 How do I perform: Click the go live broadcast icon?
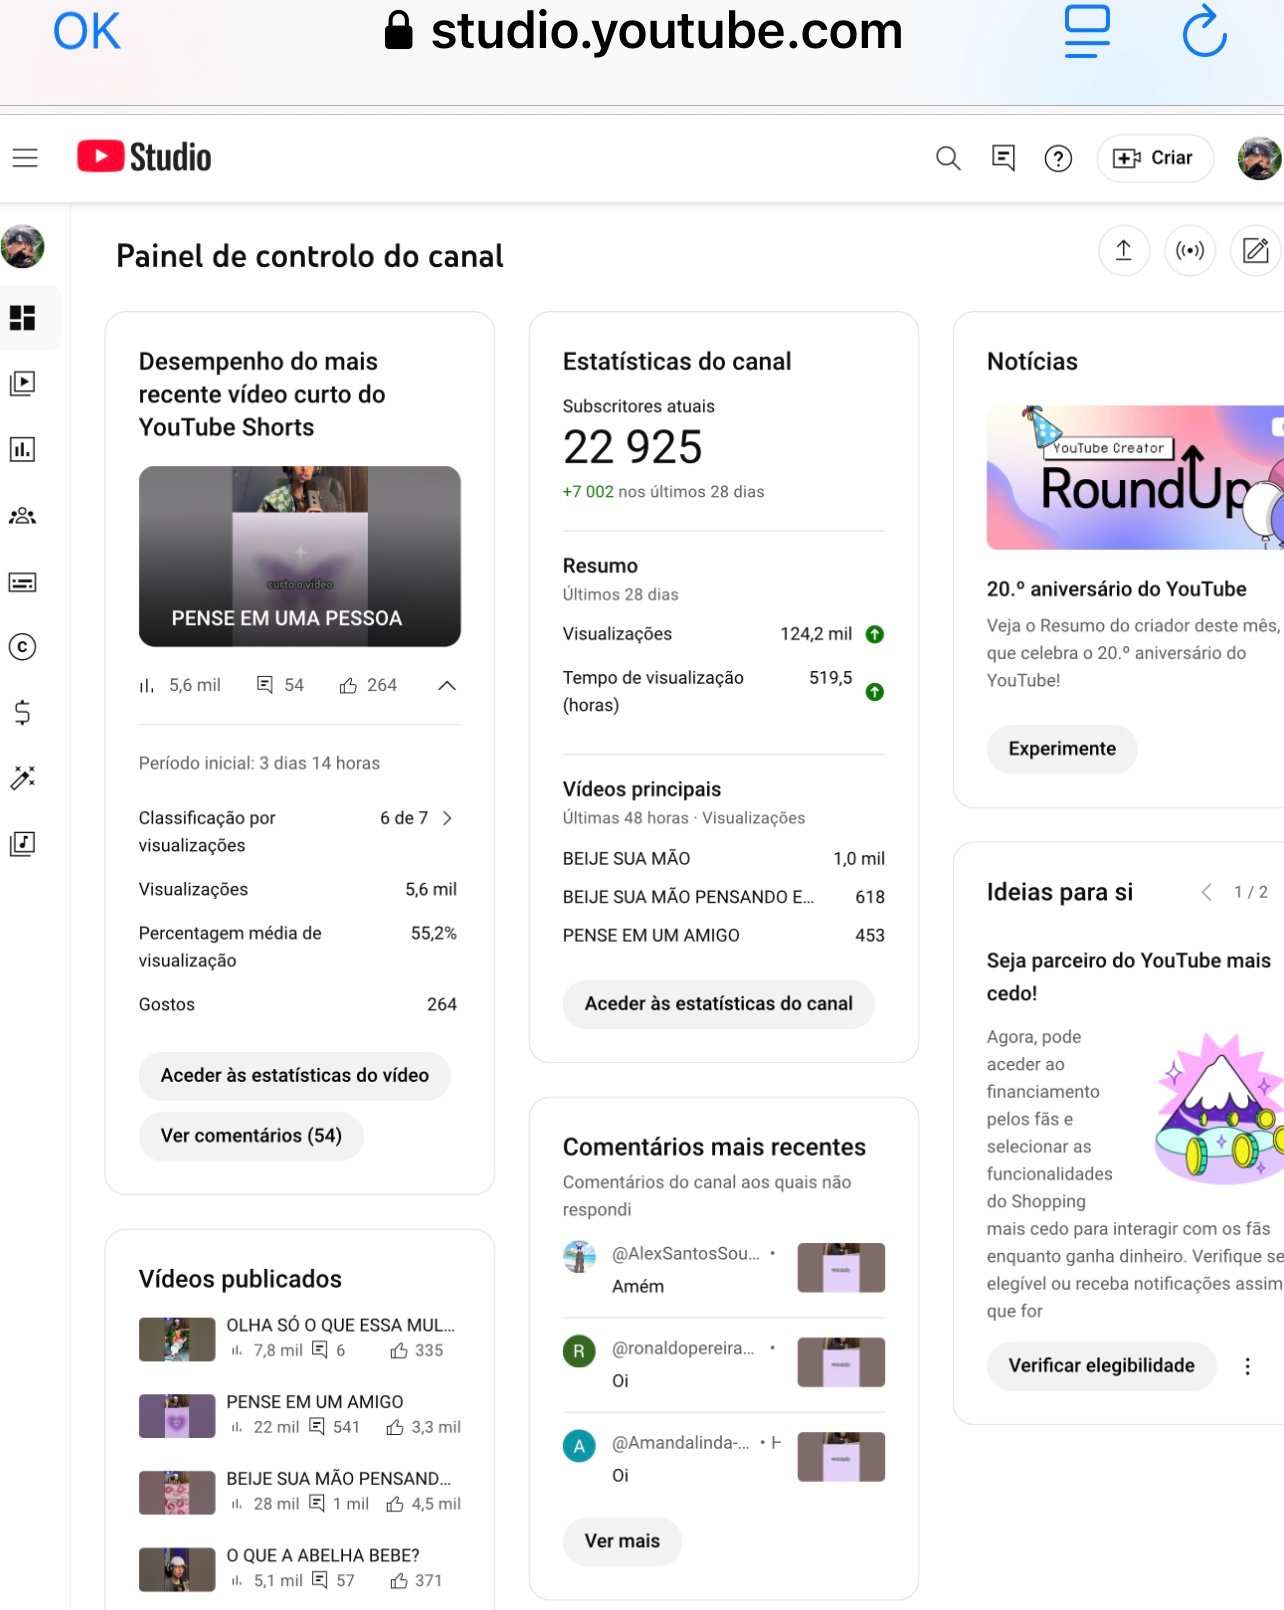click(1190, 250)
